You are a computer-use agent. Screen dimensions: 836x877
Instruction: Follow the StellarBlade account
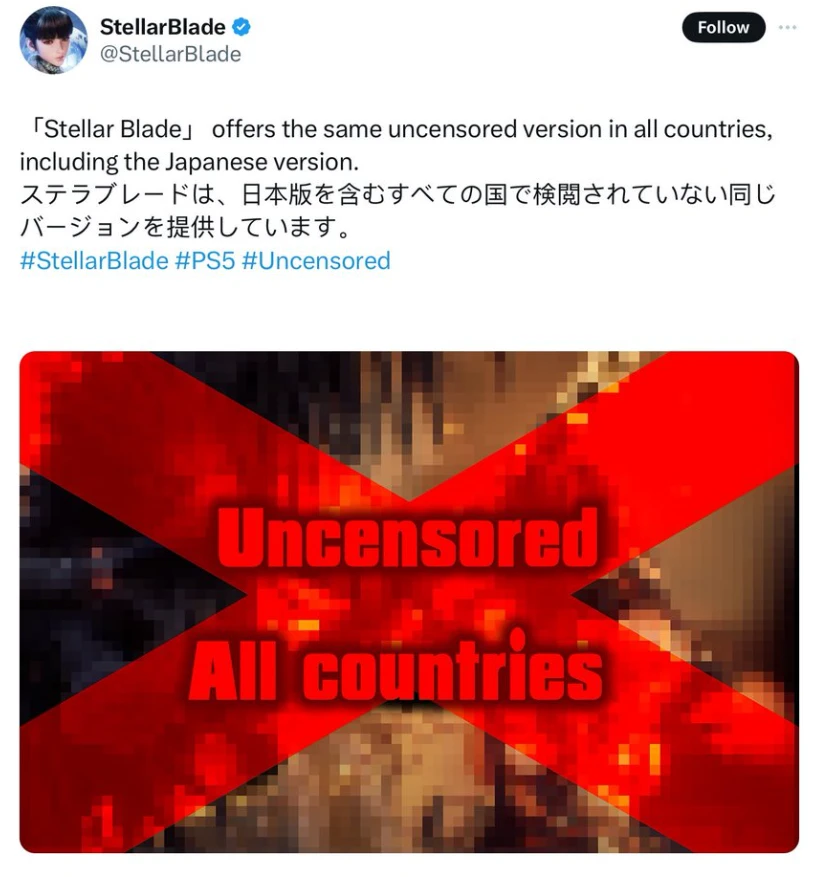click(723, 27)
